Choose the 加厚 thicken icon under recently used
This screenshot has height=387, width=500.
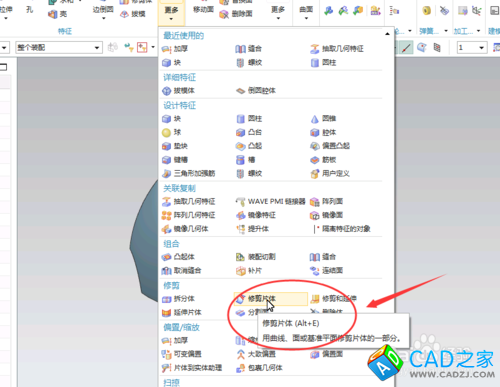(x=175, y=49)
